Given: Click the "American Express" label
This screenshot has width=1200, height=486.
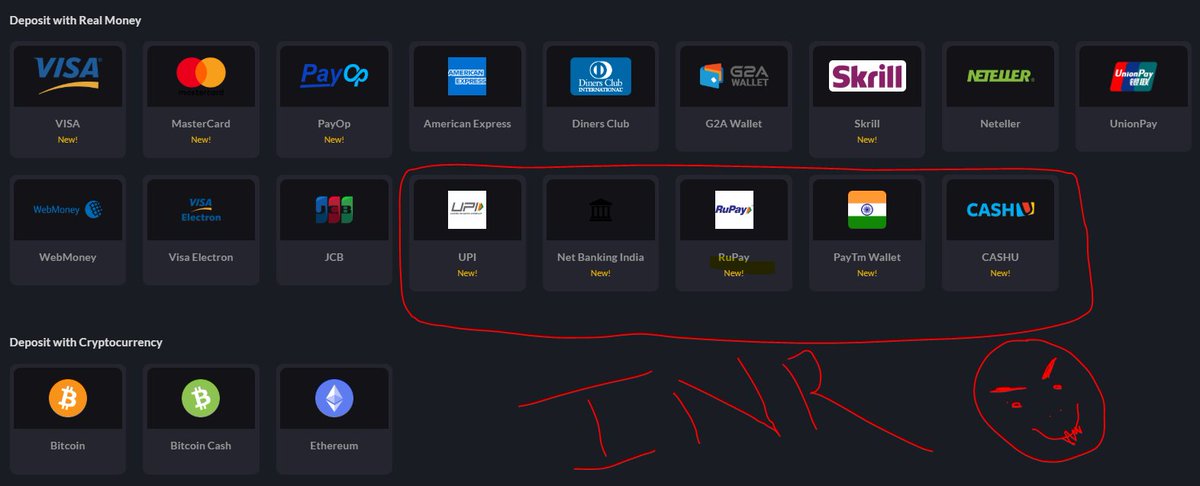Looking at the screenshot, I should coord(467,124).
